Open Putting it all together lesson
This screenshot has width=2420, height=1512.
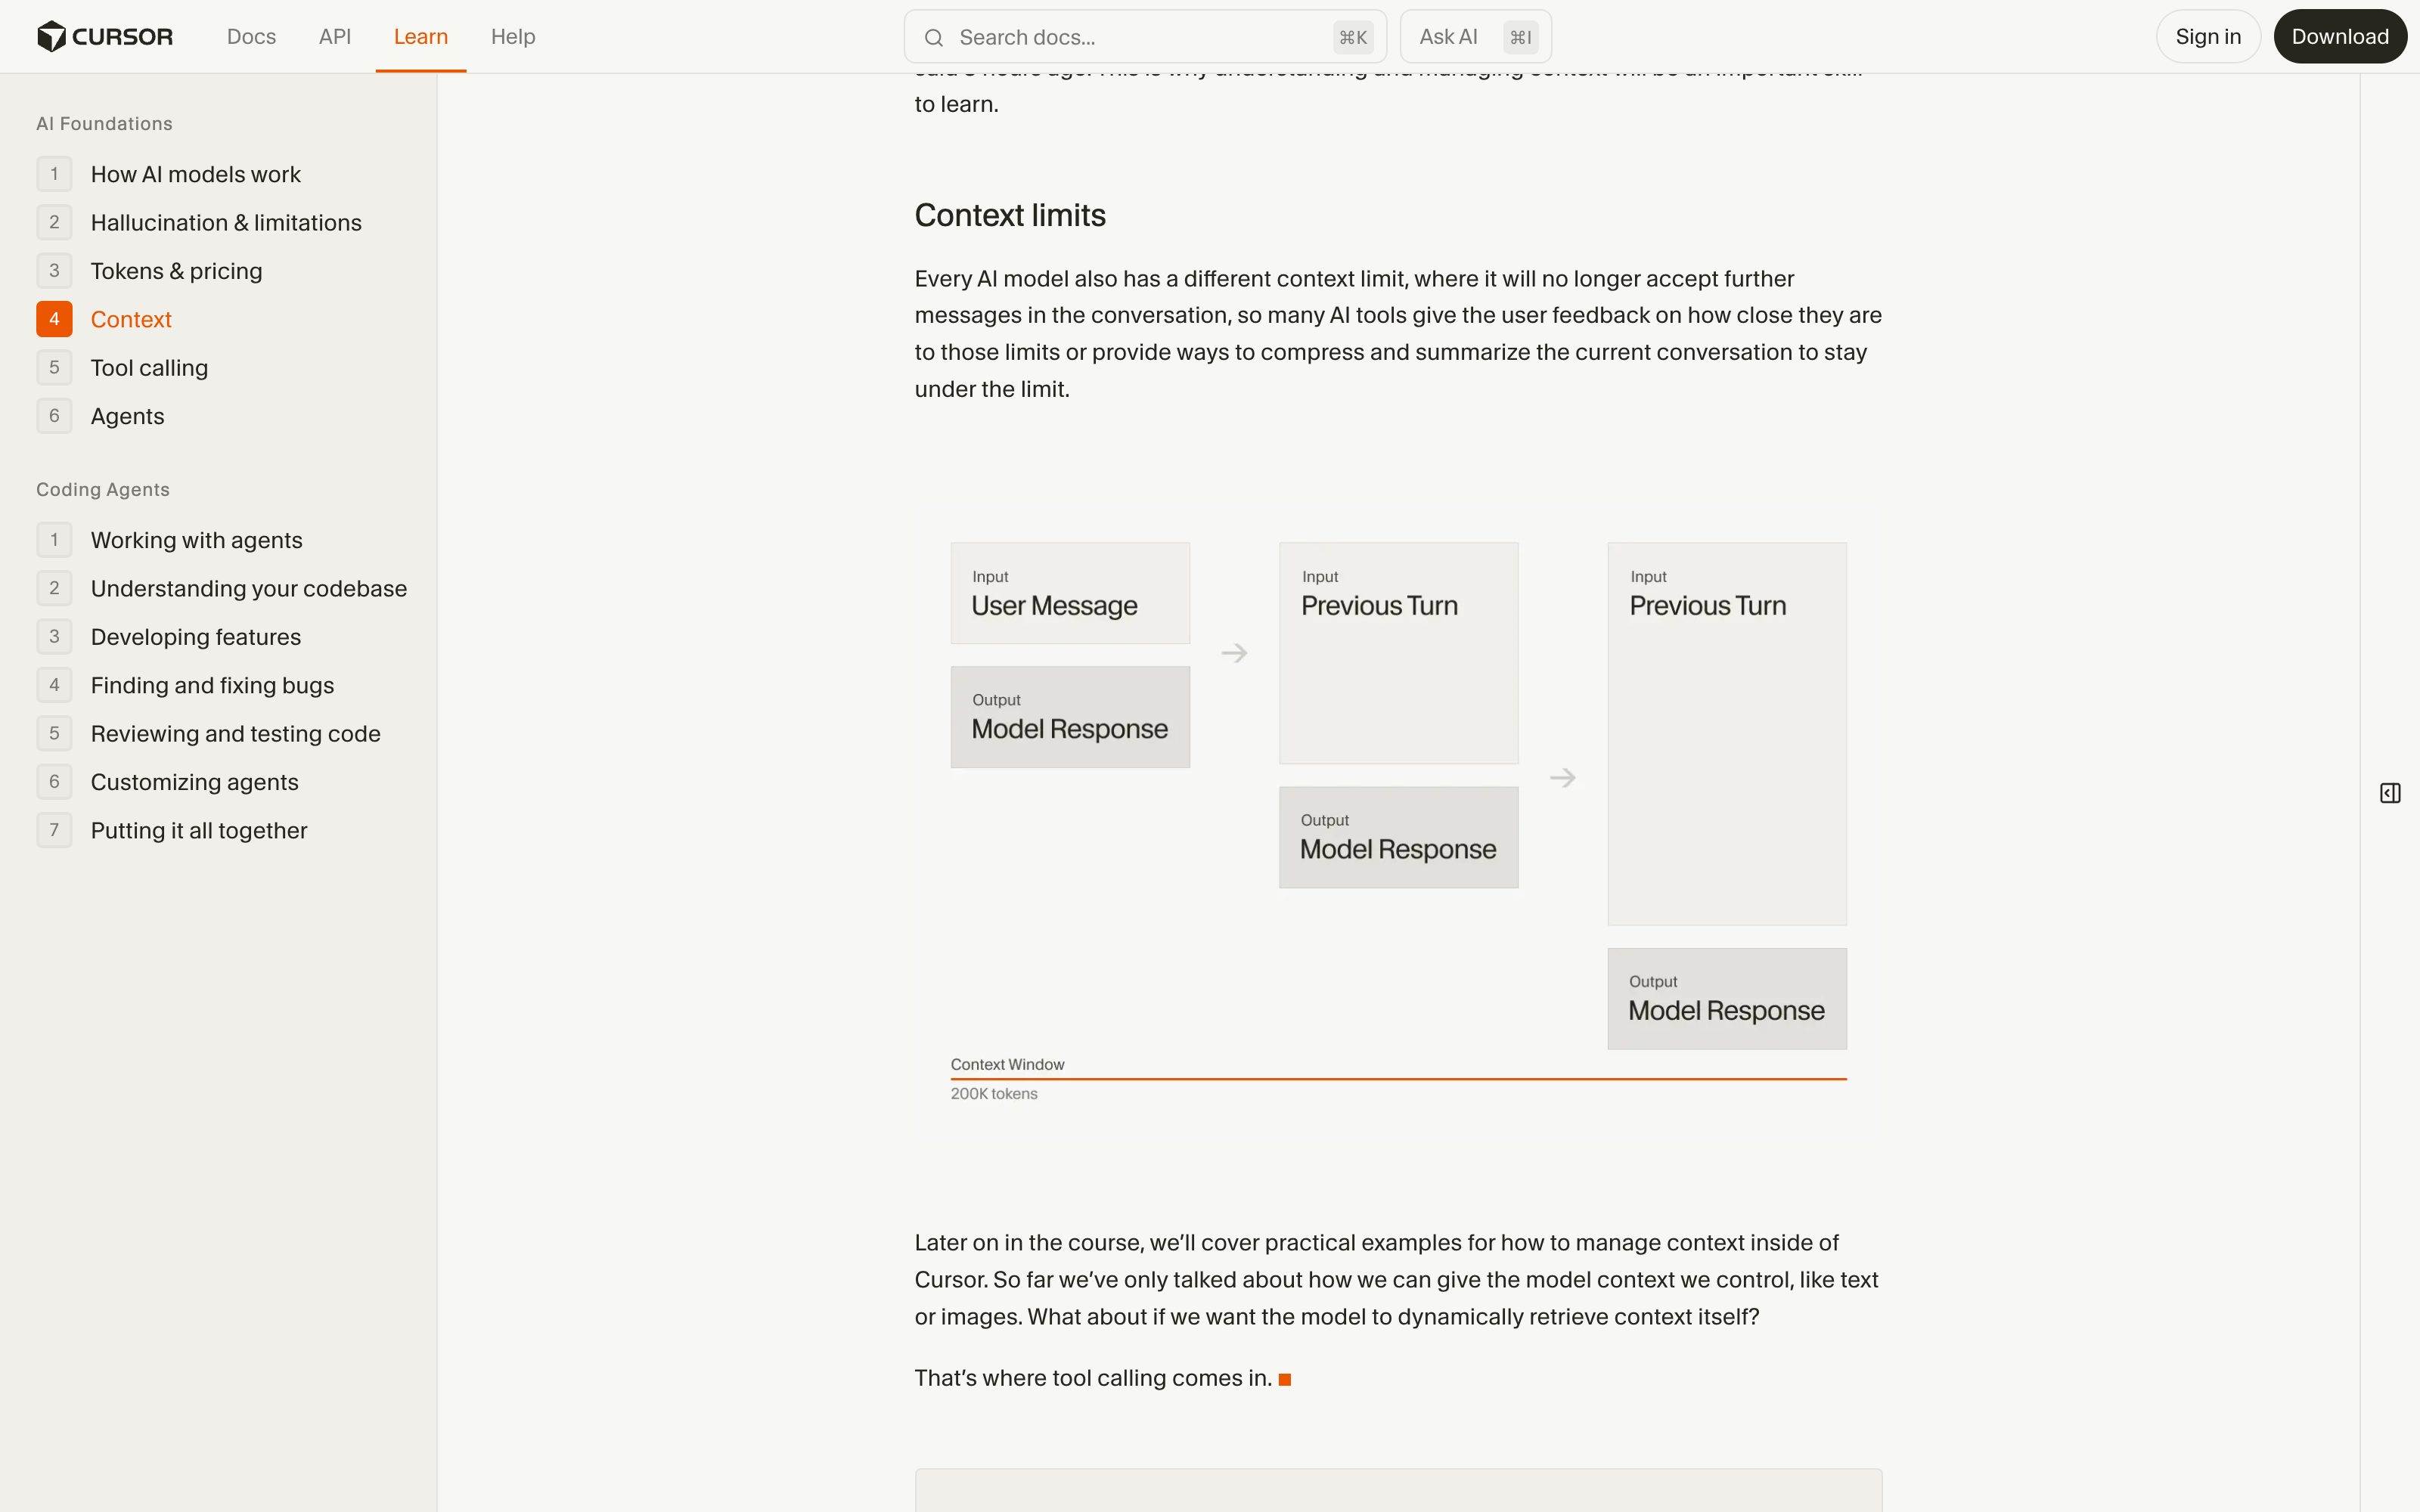172,830
